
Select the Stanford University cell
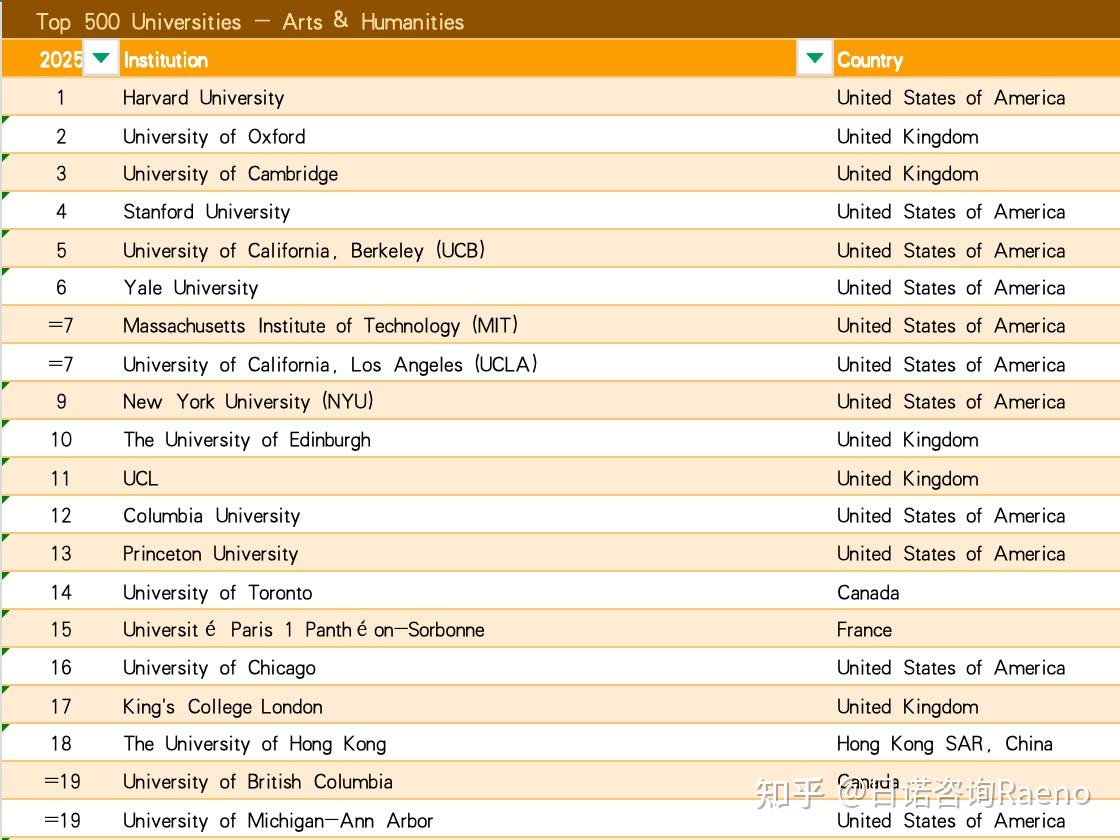[x=206, y=212]
